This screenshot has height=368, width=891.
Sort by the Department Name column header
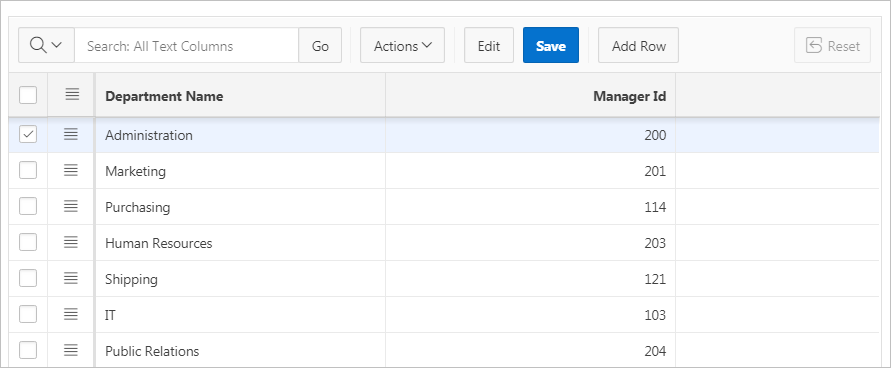coord(164,96)
